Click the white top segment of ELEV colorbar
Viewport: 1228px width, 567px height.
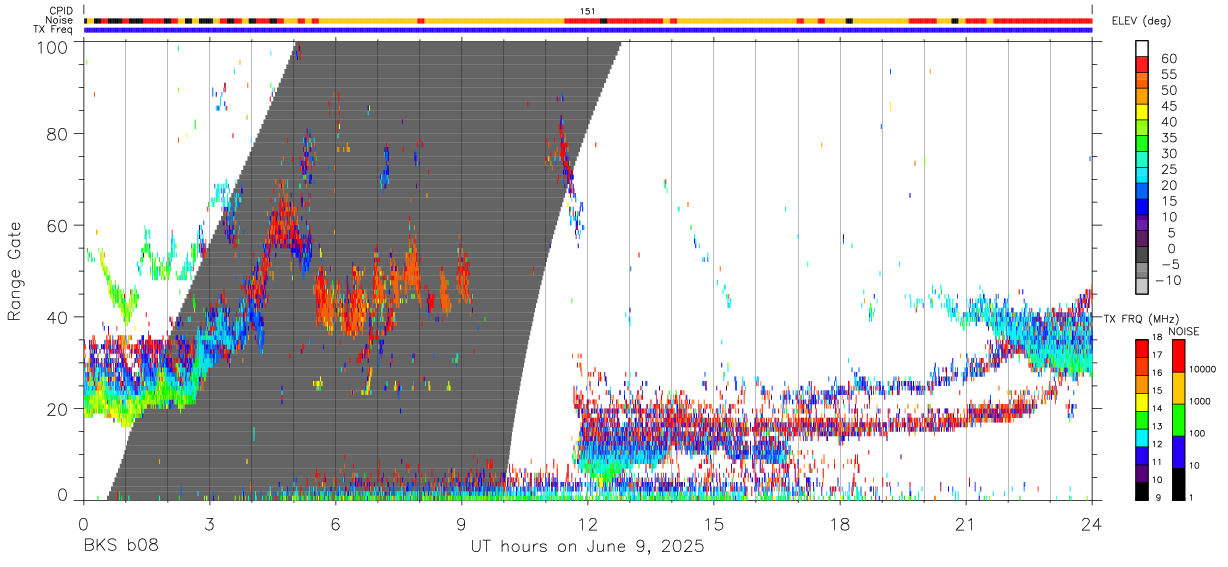coord(1141,48)
